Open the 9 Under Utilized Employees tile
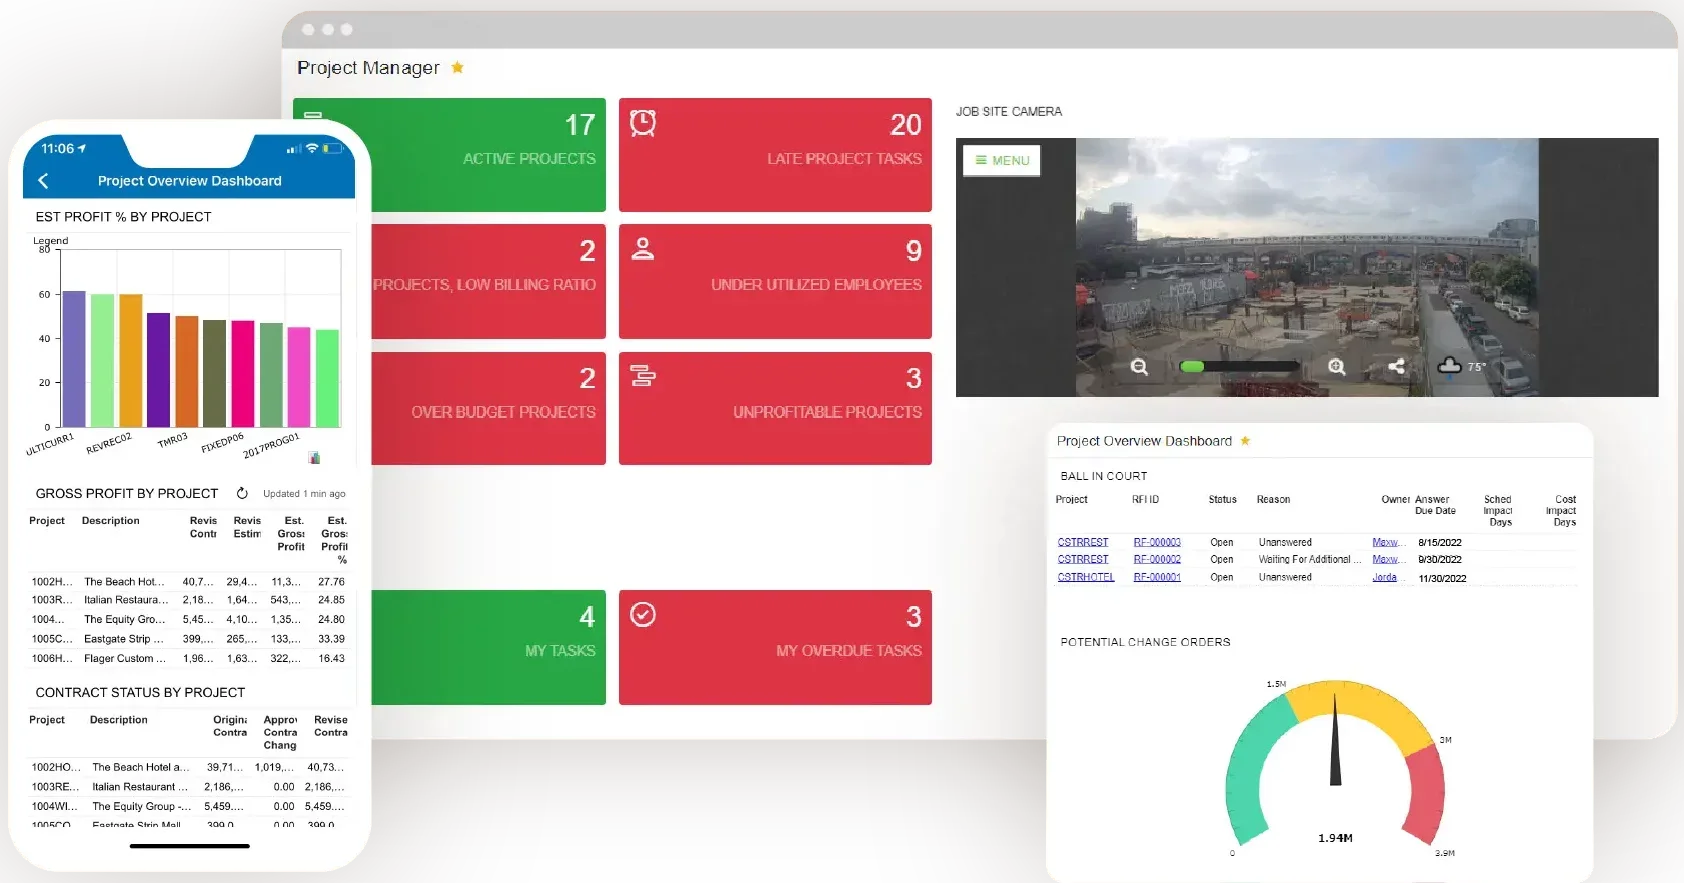The height and width of the screenshot is (883, 1684). tap(775, 281)
